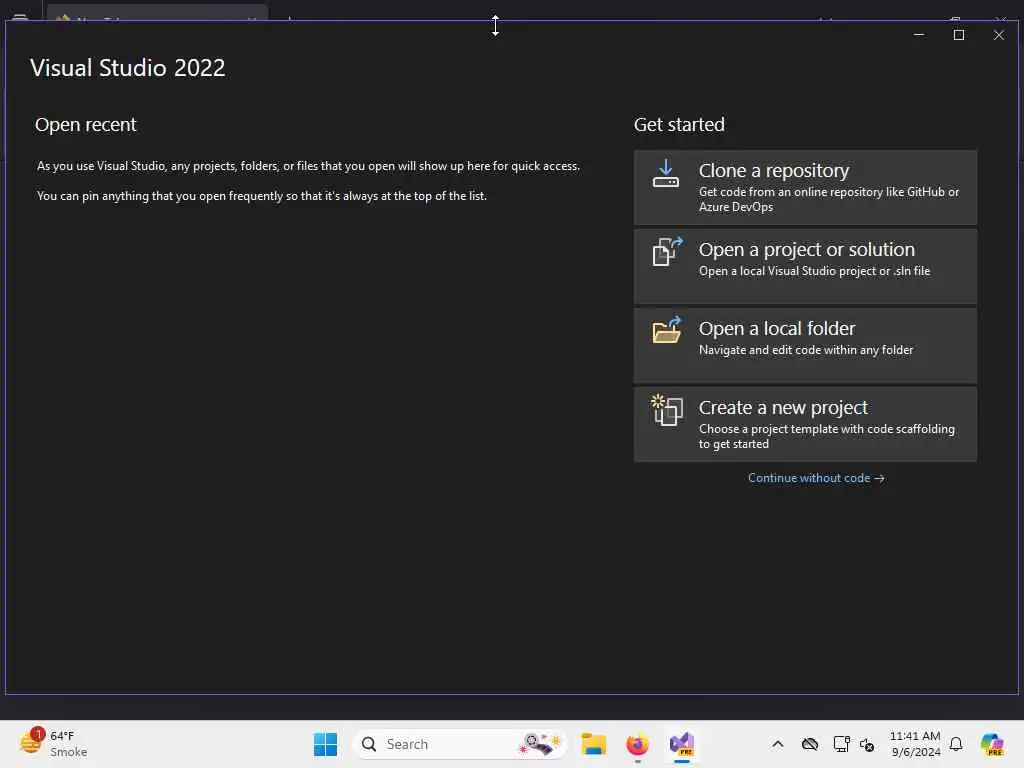This screenshot has height=768, width=1024.
Task: Open Copilot preview from the taskbar
Action: pos(992,744)
